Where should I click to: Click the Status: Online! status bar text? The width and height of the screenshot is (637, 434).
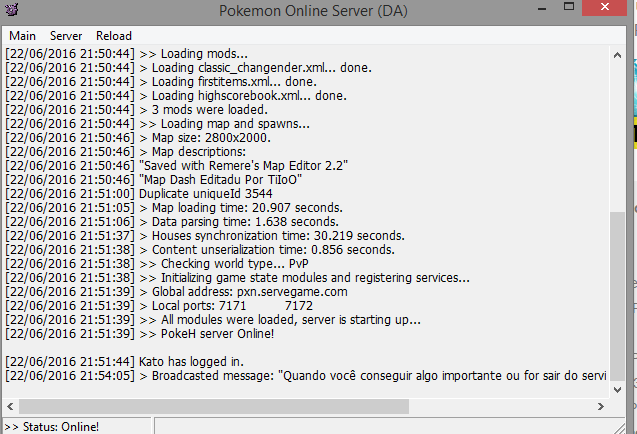[x=52, y=427]
